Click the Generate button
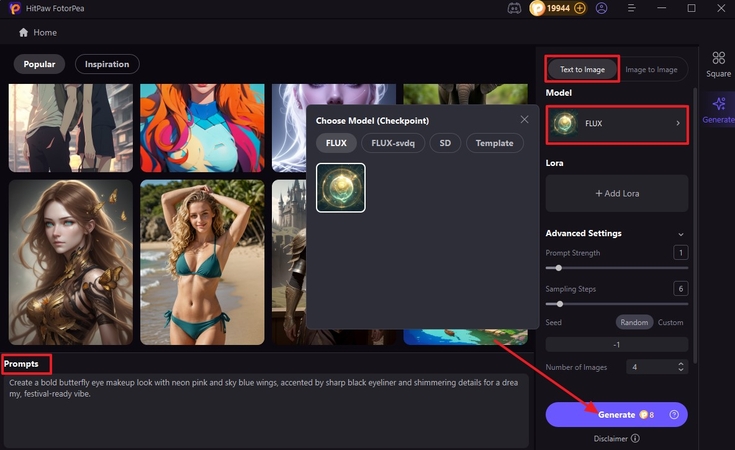Screen dimensions: 735x450 click(616, 414)
